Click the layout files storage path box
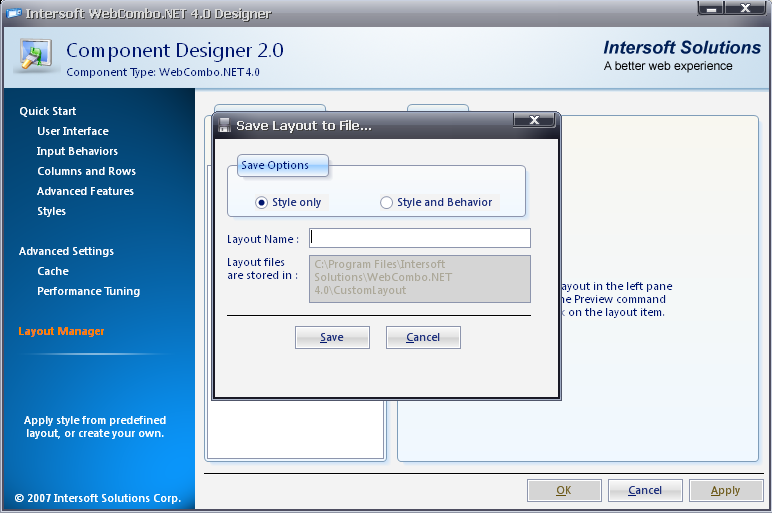Screen dimensions: 772x513 pyautogui.click(x=420, y=278)
